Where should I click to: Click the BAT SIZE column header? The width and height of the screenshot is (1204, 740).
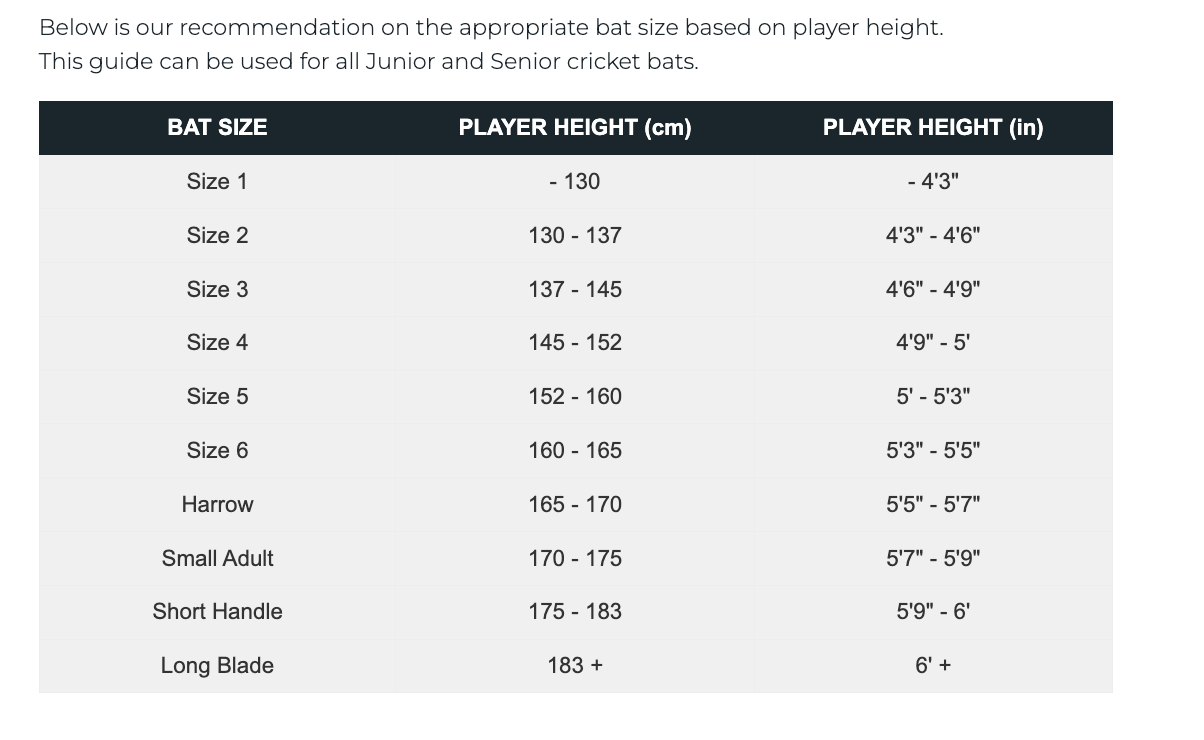click(217, 128)
